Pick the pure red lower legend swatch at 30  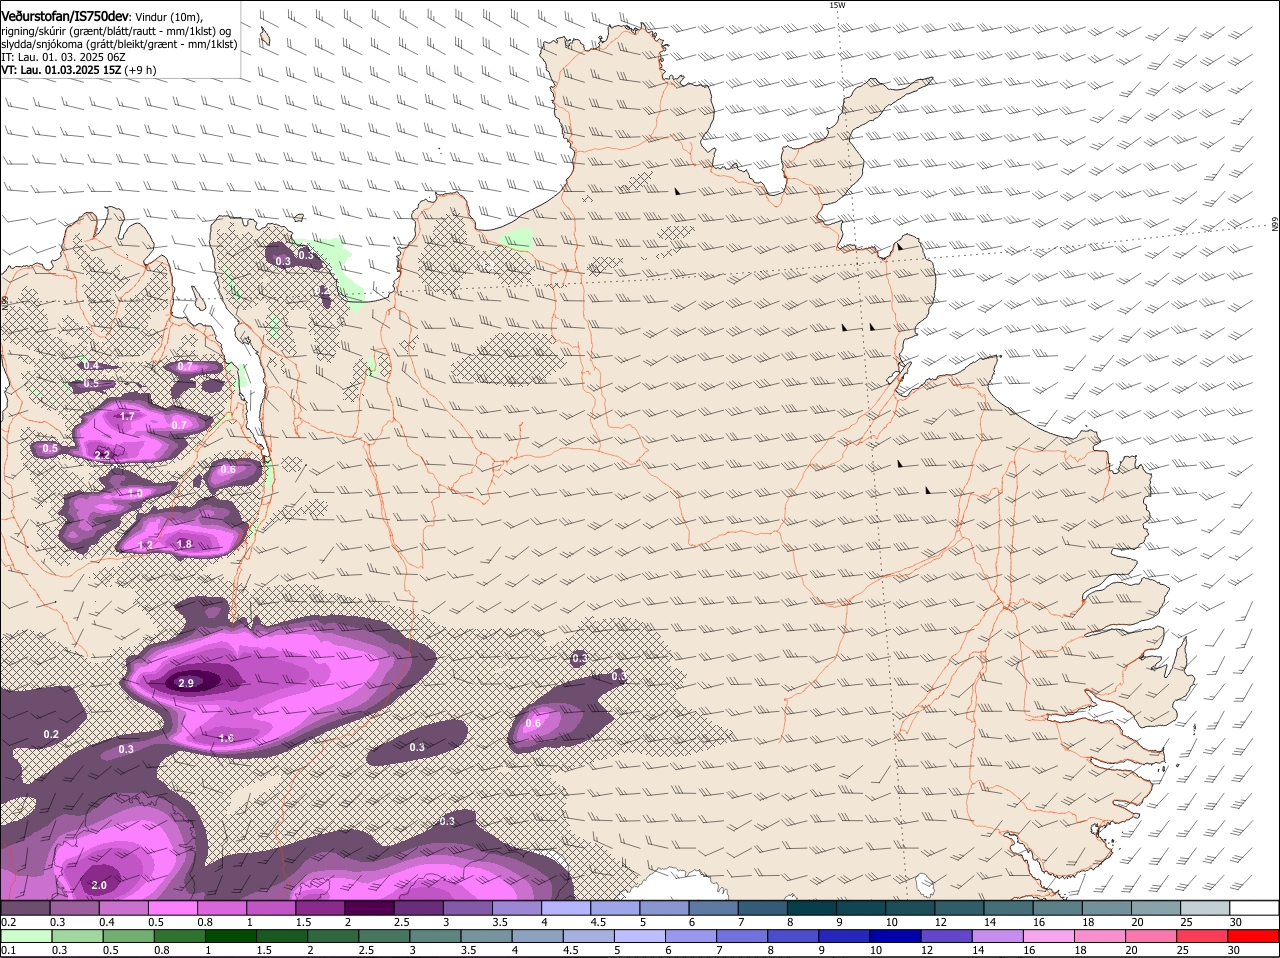point(1254,936)
